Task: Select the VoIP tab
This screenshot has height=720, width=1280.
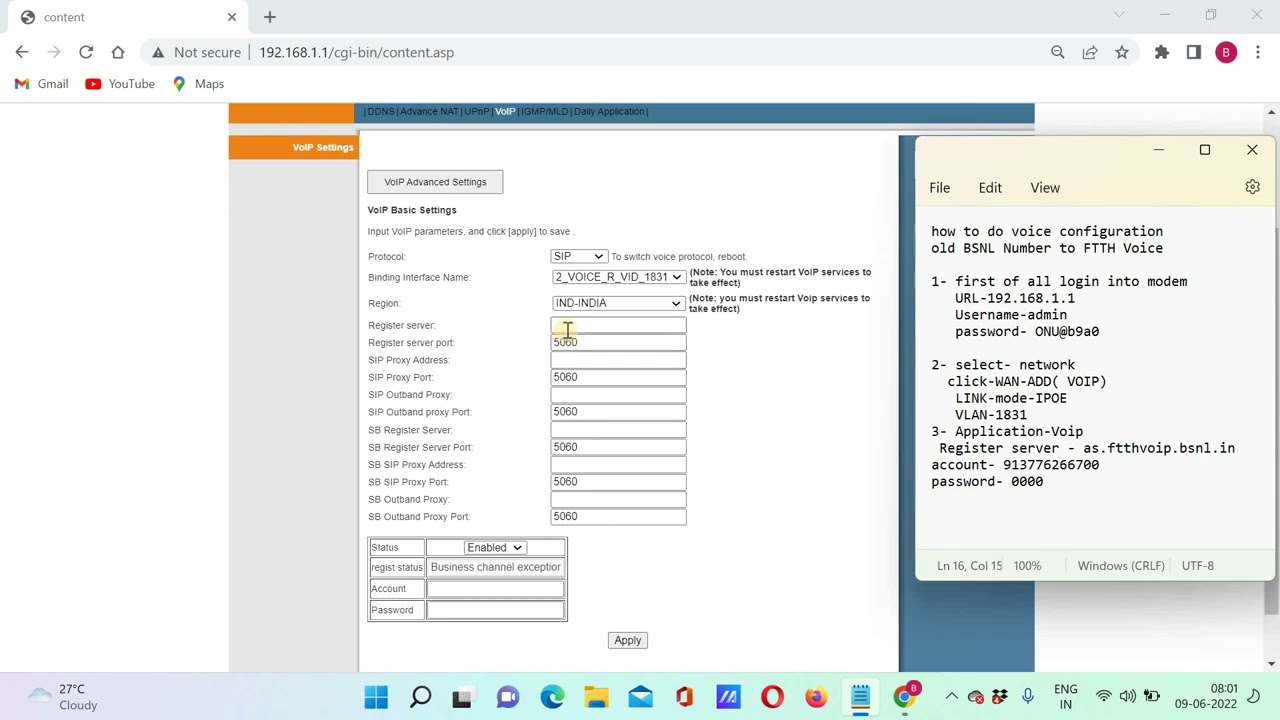Action: click(505, 111)
